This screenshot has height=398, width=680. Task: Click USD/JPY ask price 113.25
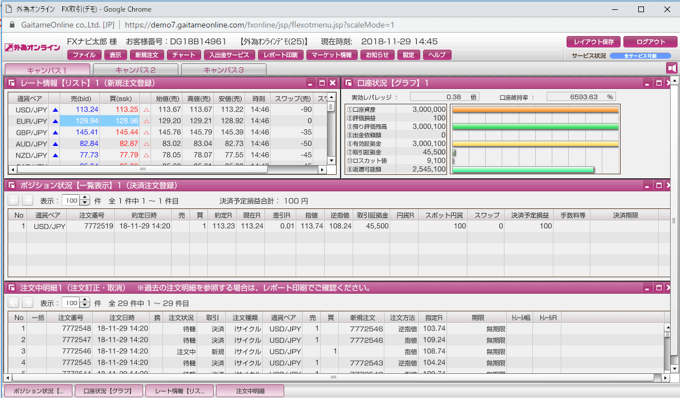point(127,110)
